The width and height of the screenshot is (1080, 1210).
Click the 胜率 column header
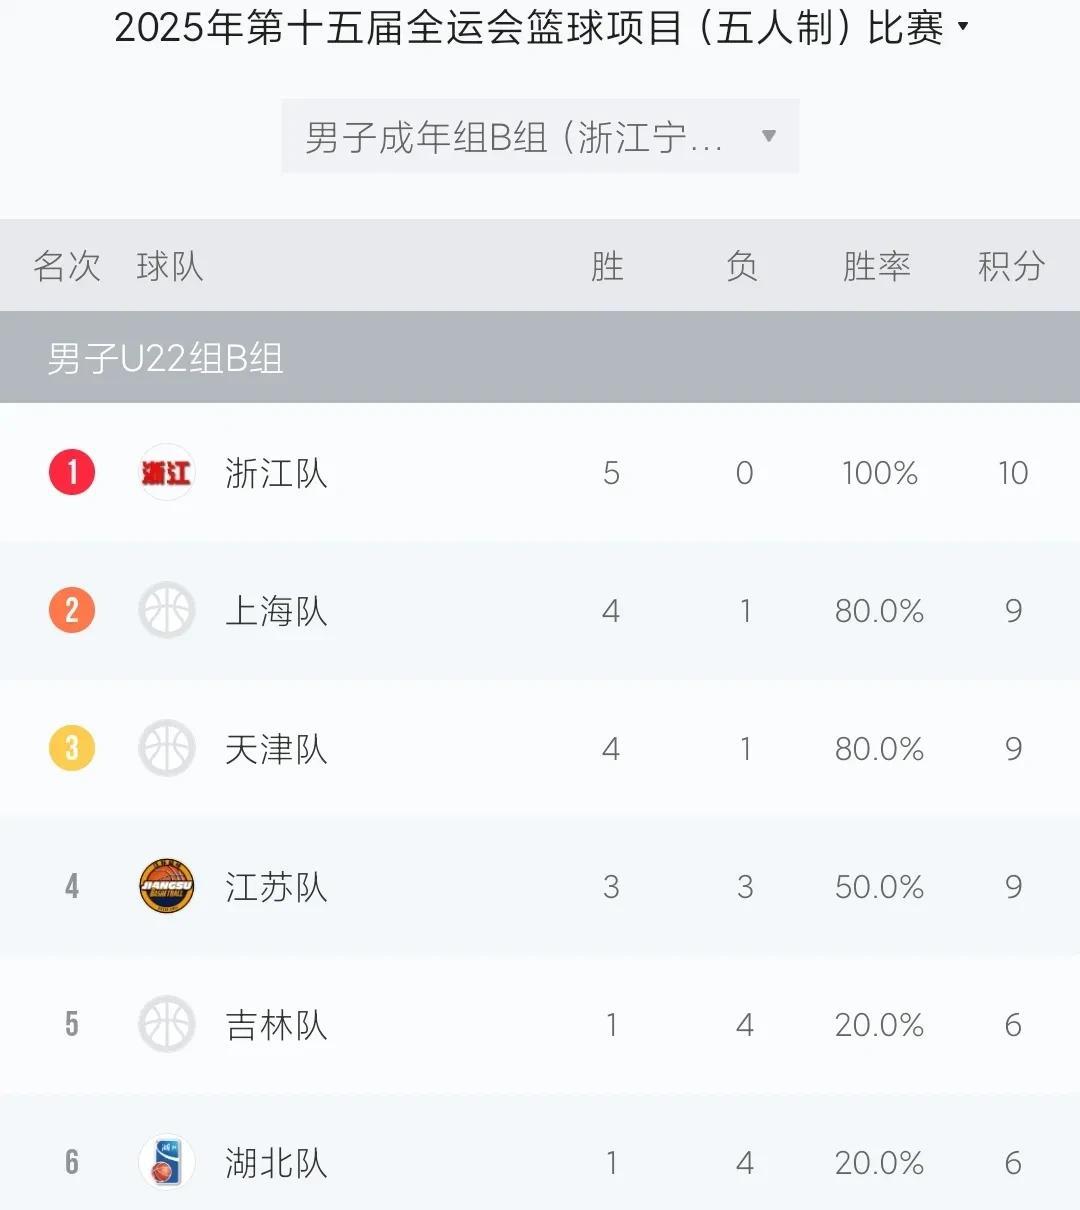[876, 266]
